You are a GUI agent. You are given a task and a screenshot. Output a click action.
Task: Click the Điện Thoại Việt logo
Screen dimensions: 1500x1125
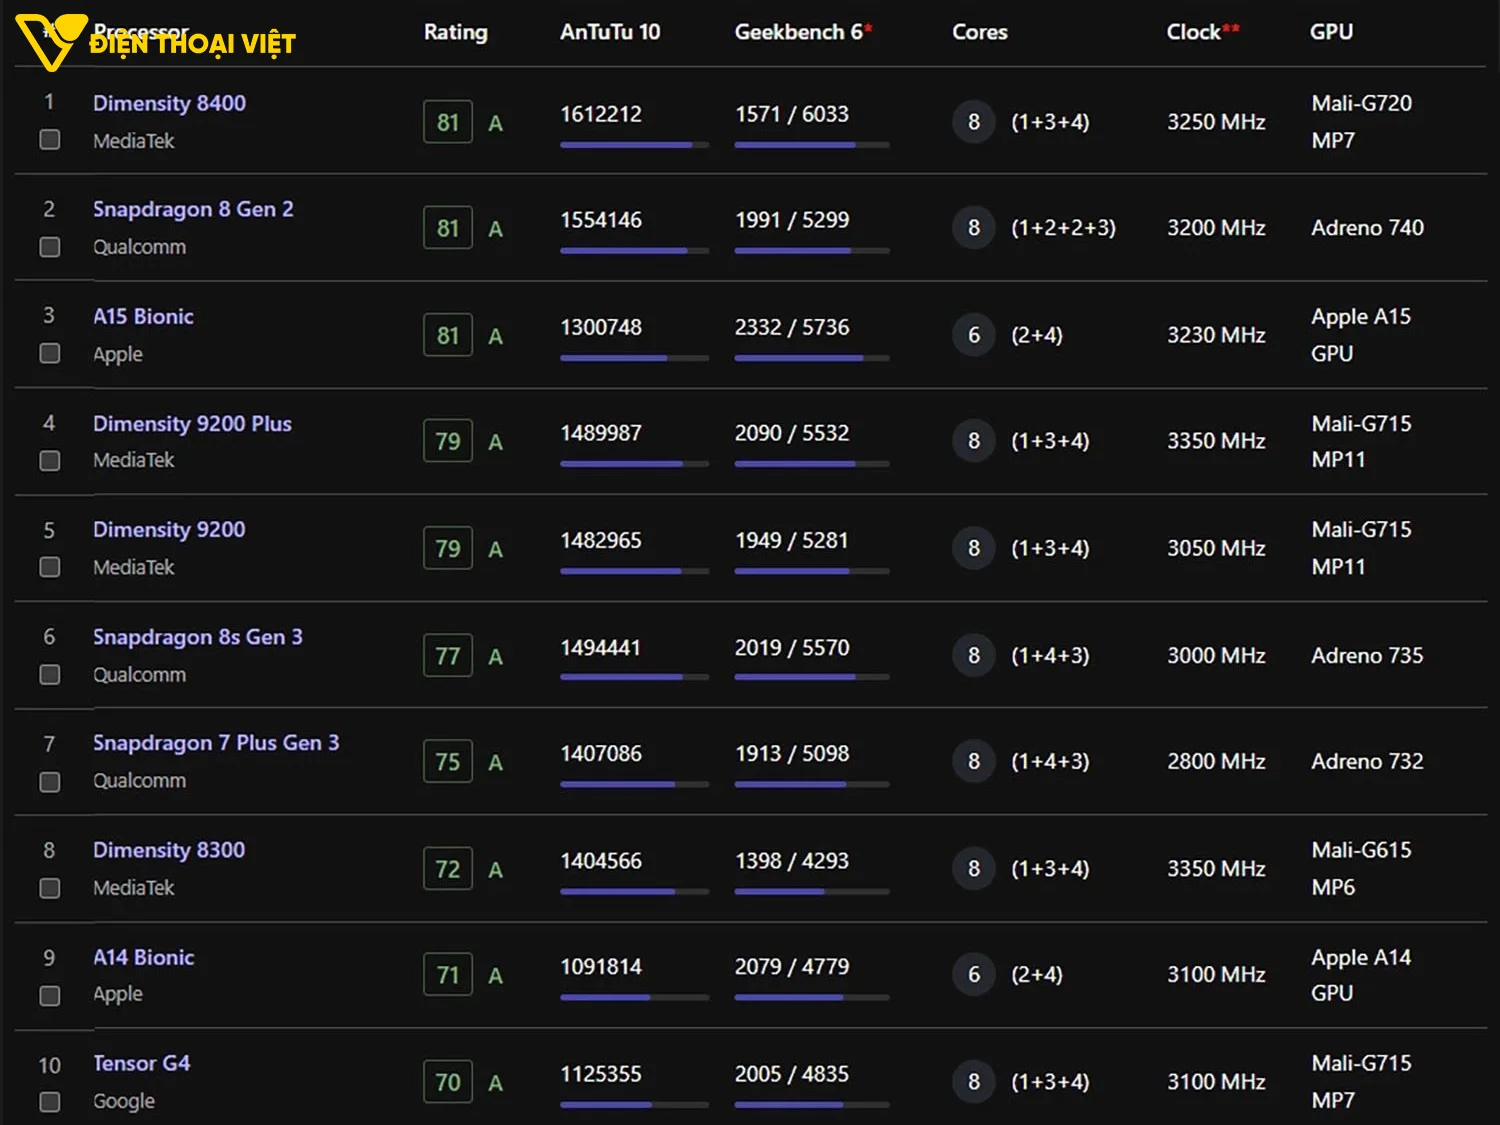pyautogui.click(x=155, y=42)
